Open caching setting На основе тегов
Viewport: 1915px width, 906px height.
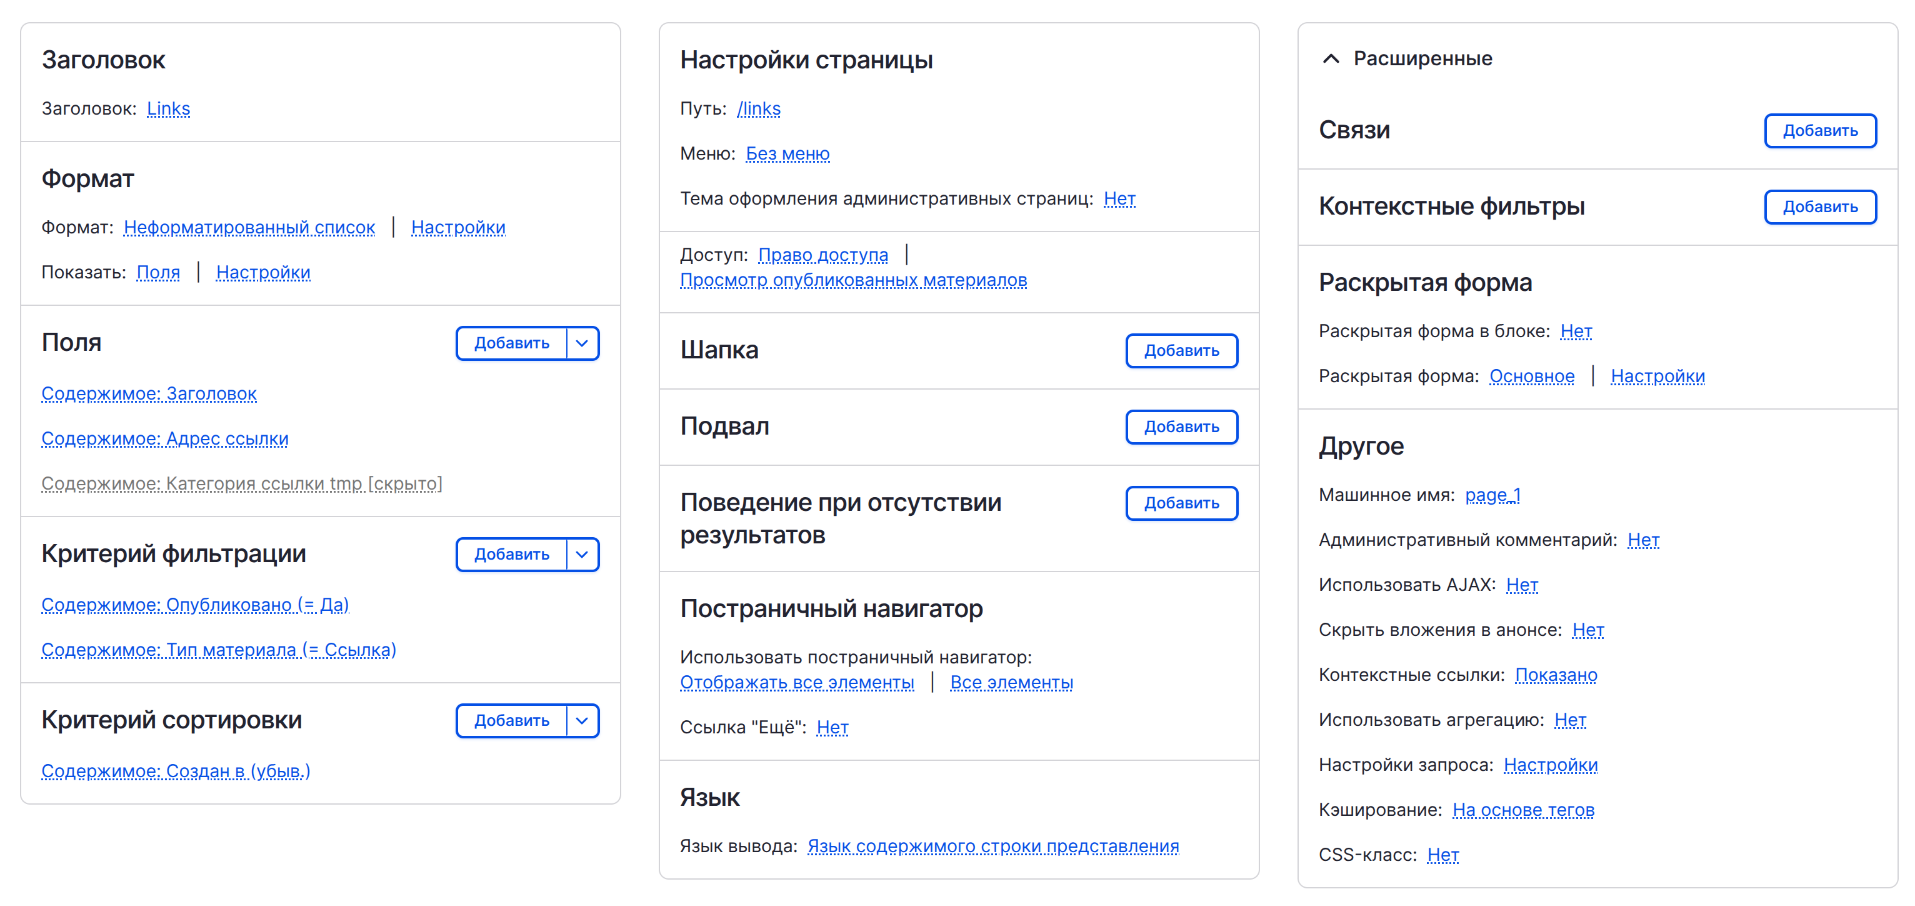point(1522,810)
